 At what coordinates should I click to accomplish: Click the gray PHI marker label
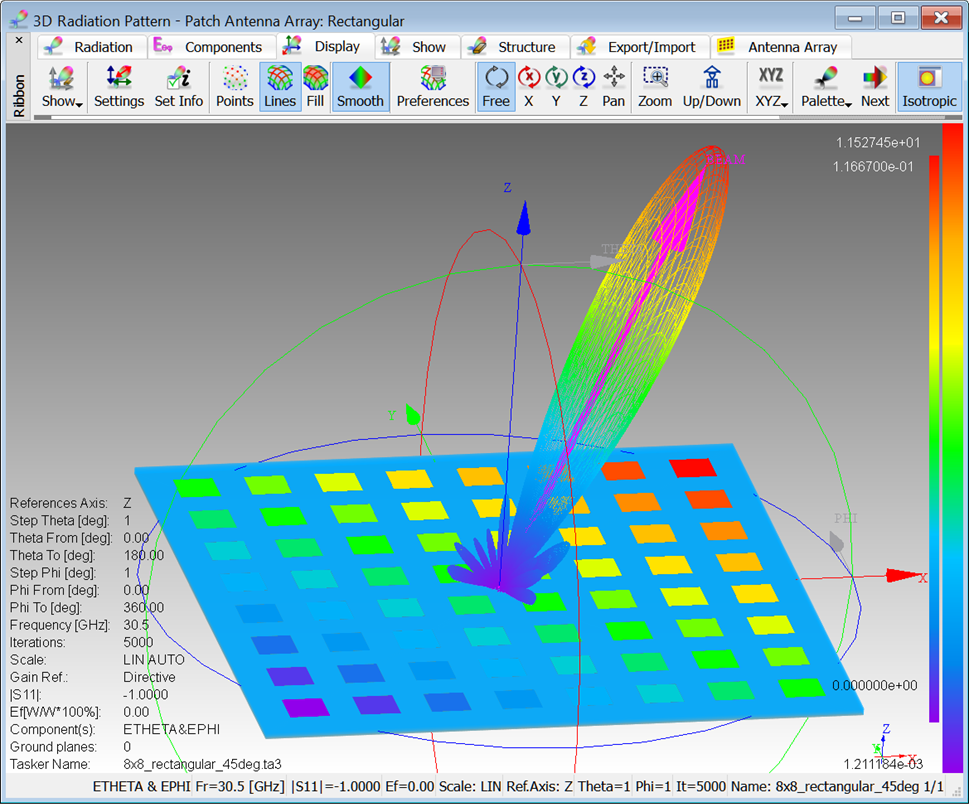click(845, 518)
